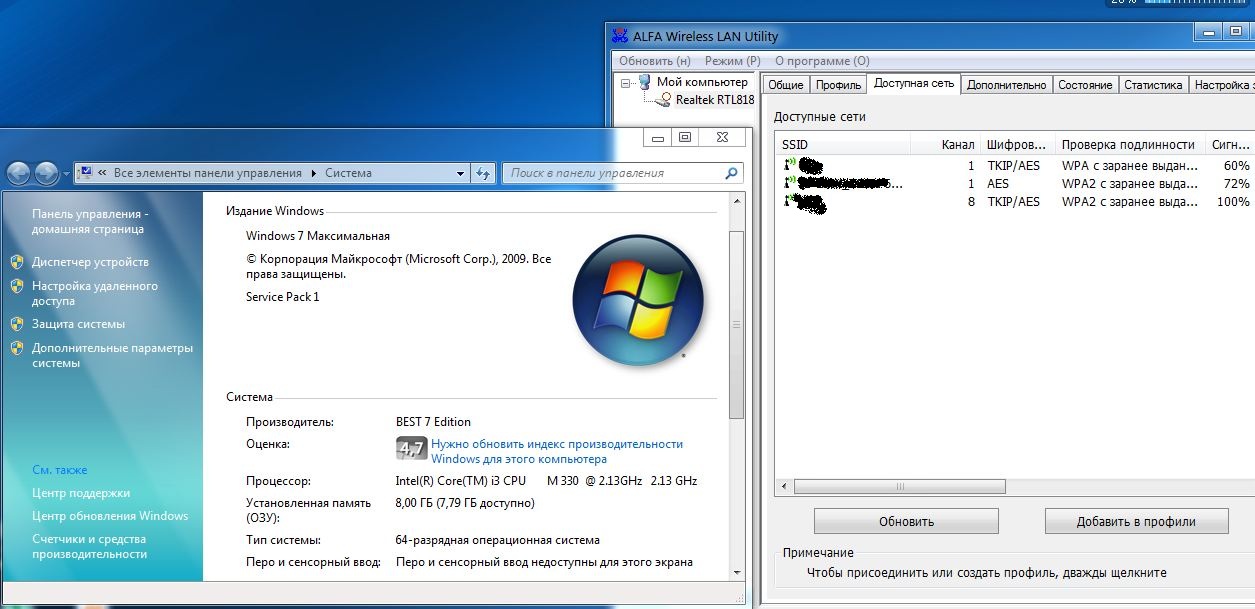Viewport: 1255px width, 609px height.
Task: Sort networks by the SSID column header
Action: [x=843, y=144]
